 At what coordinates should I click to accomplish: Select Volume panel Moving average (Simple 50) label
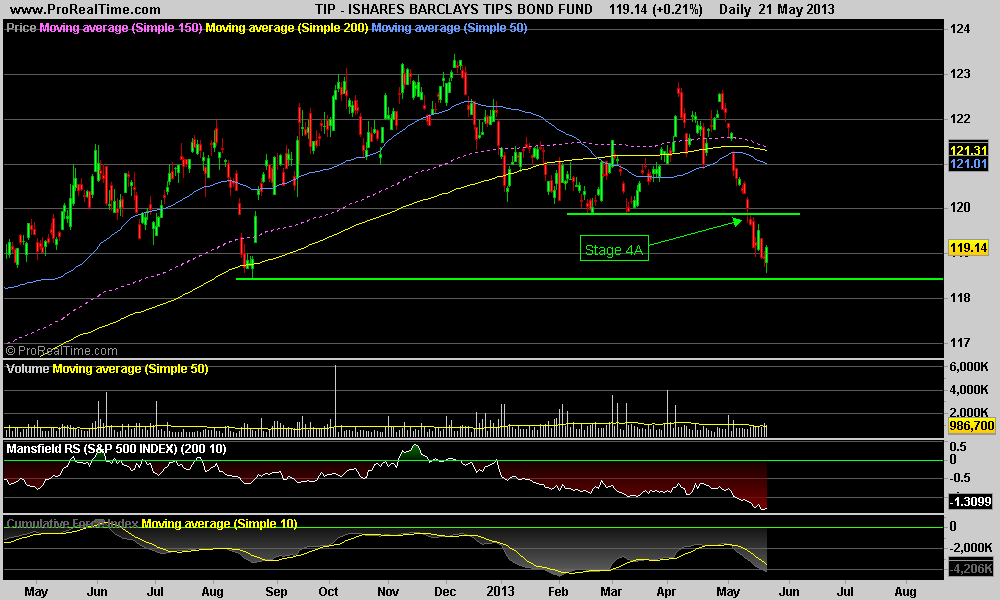click(x=130, y=369)
